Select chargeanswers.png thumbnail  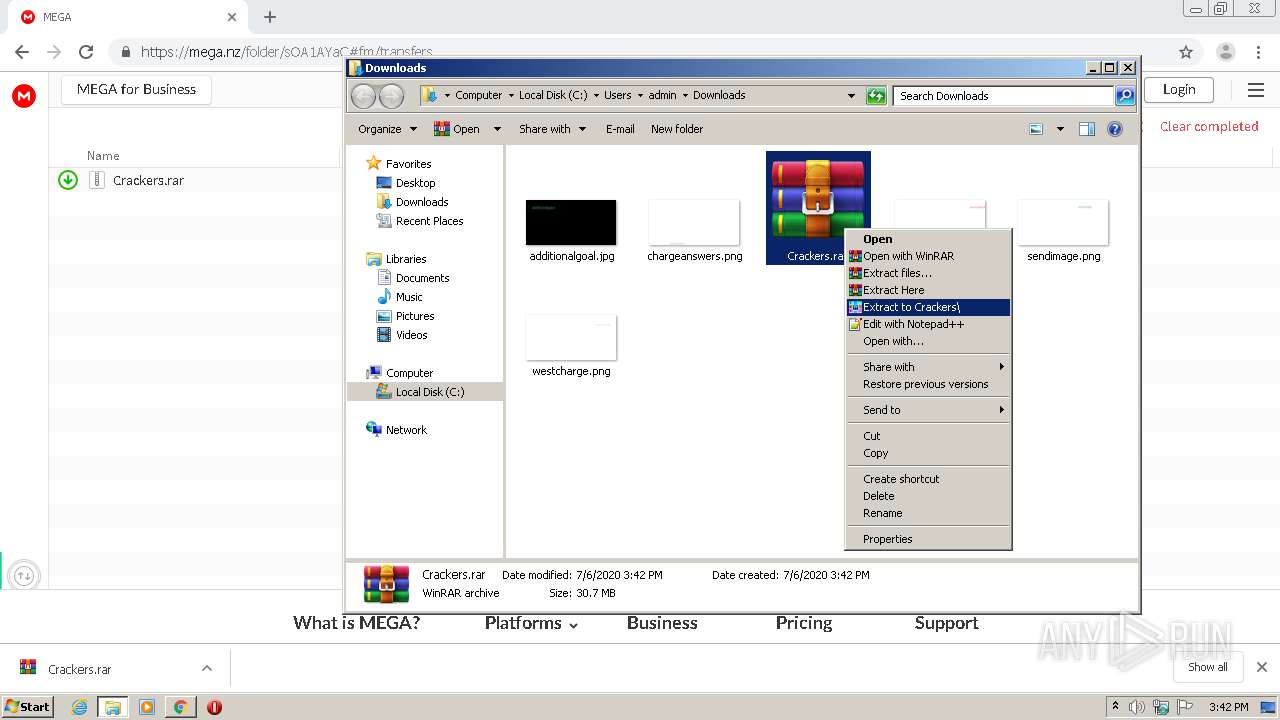tap(694, 222)
